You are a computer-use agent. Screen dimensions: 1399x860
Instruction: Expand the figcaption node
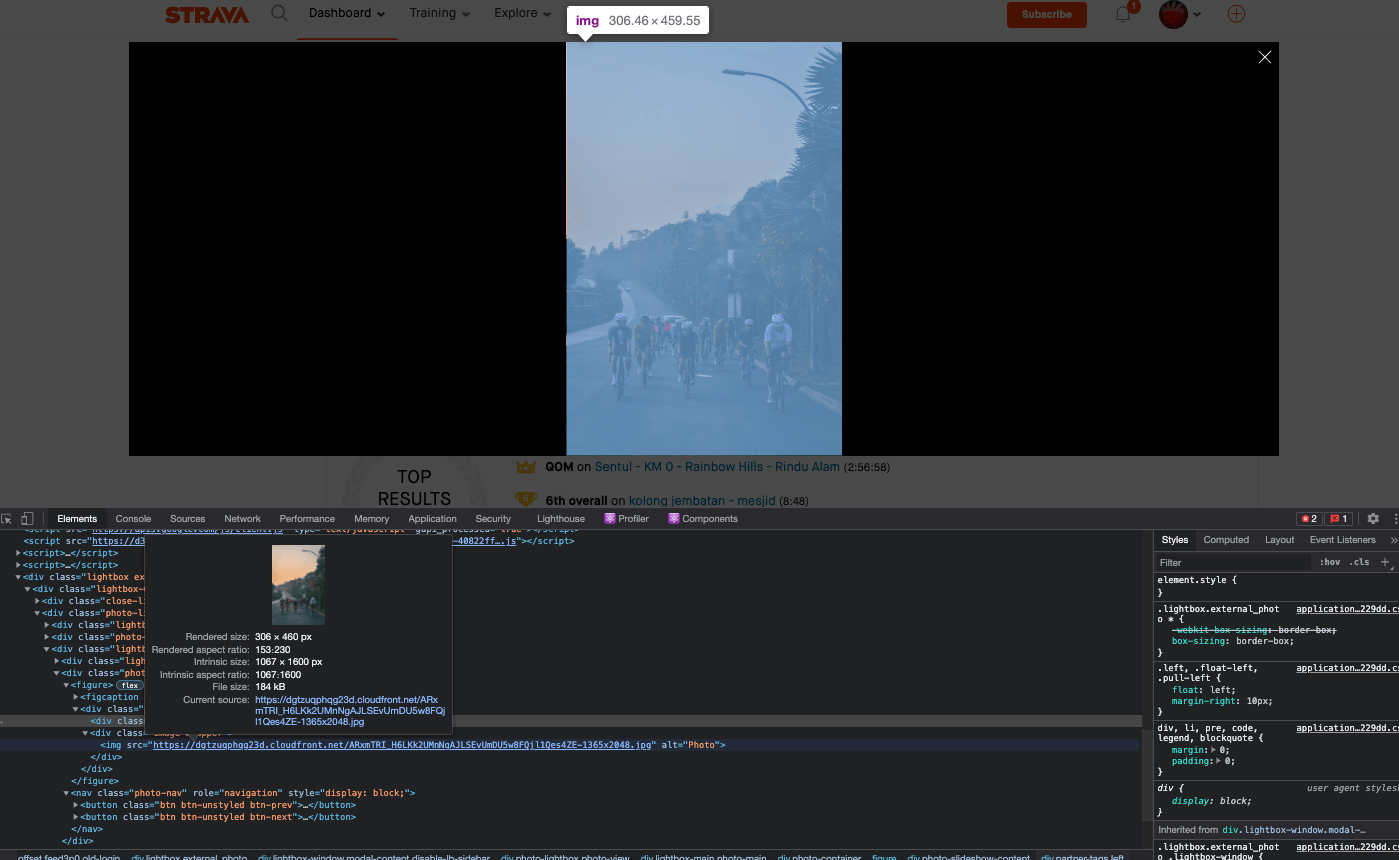tap(76, 697)
